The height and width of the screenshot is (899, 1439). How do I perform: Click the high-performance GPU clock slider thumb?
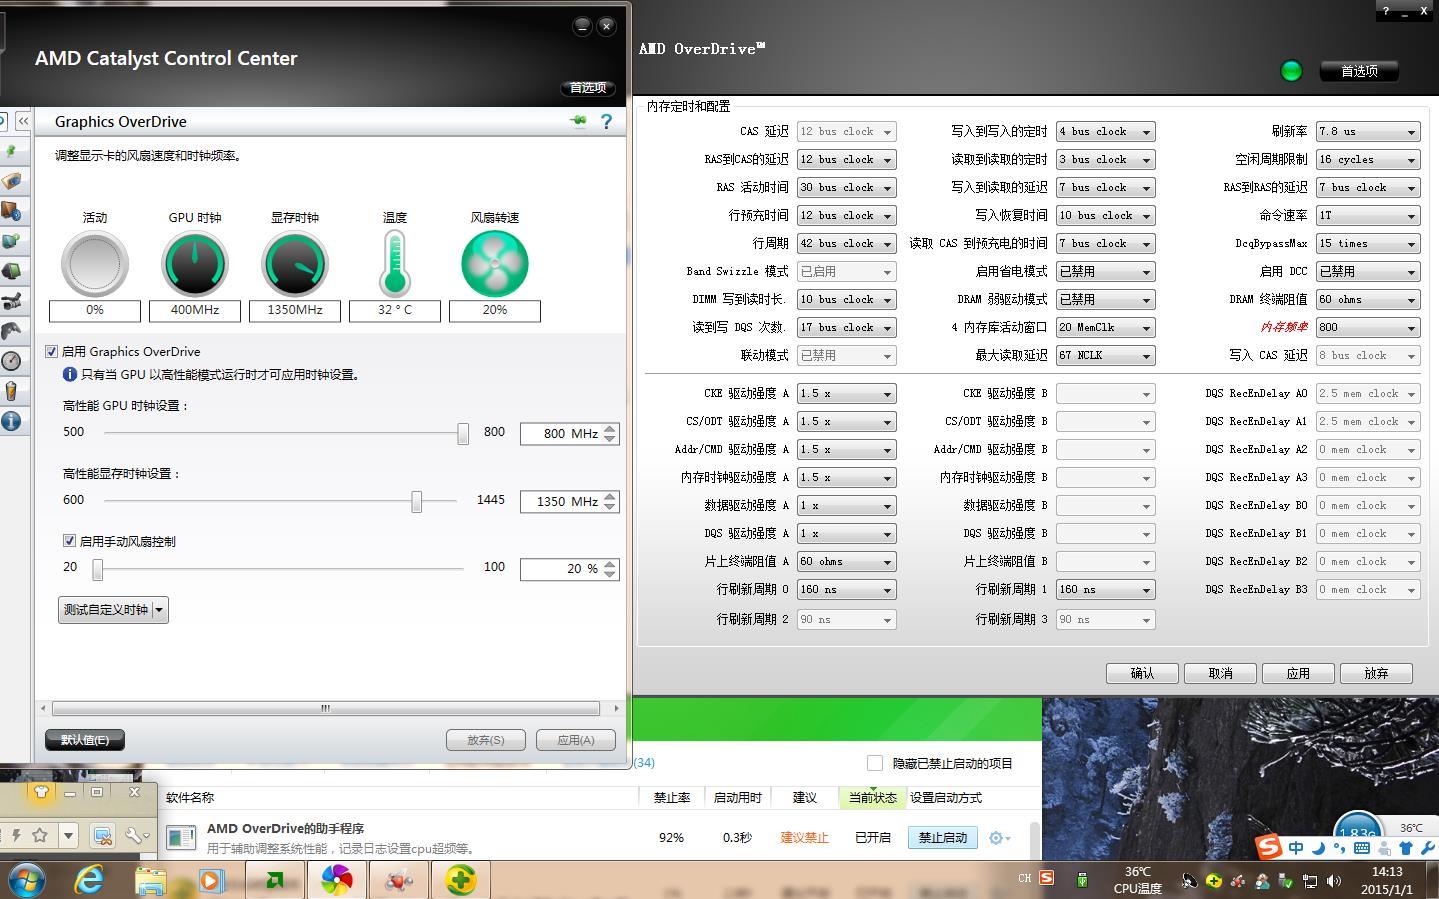pos(463,433)
